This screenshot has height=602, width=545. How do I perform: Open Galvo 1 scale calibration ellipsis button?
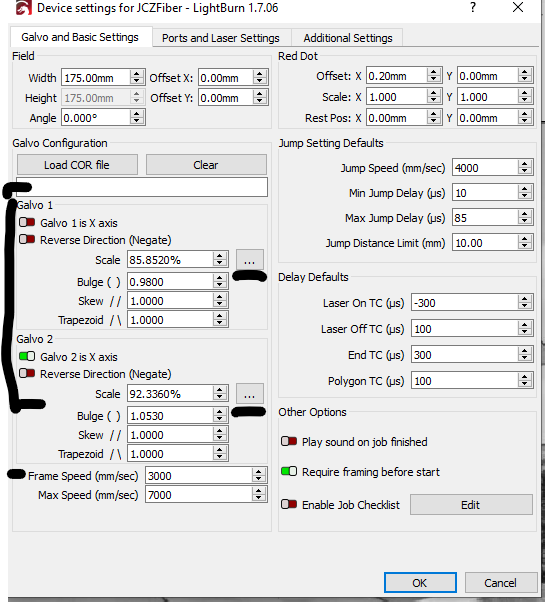(x=249, y=260)
